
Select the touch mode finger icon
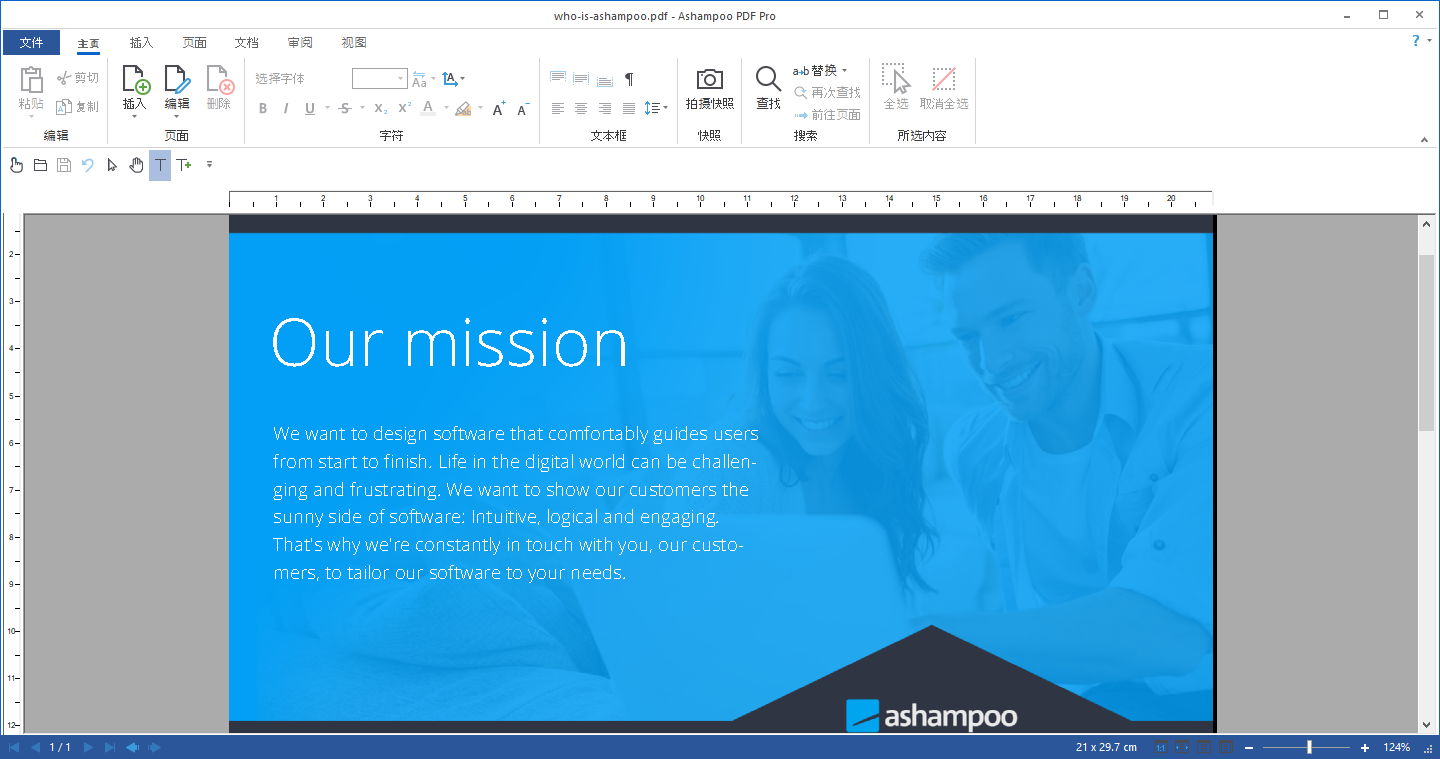pos(16,165)
